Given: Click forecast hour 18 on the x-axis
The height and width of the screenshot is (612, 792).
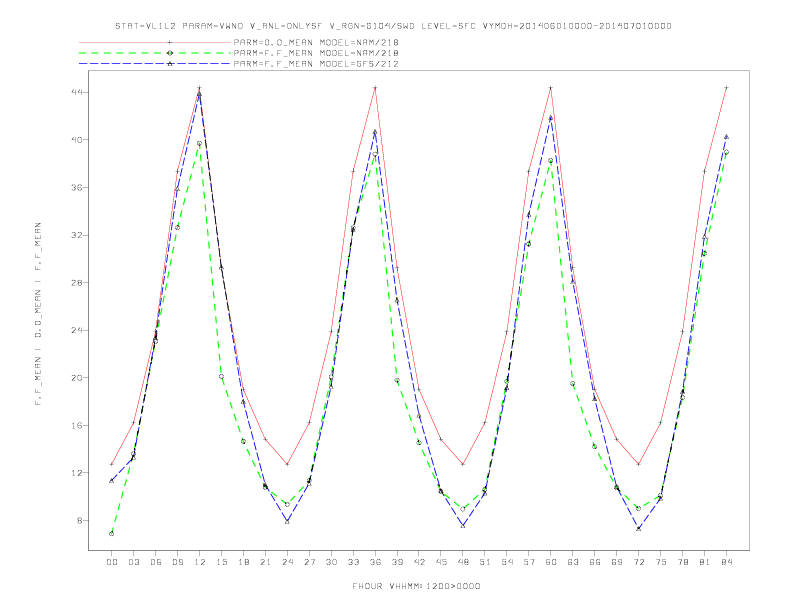Looking at the screenshot, I should coord(243,562).
